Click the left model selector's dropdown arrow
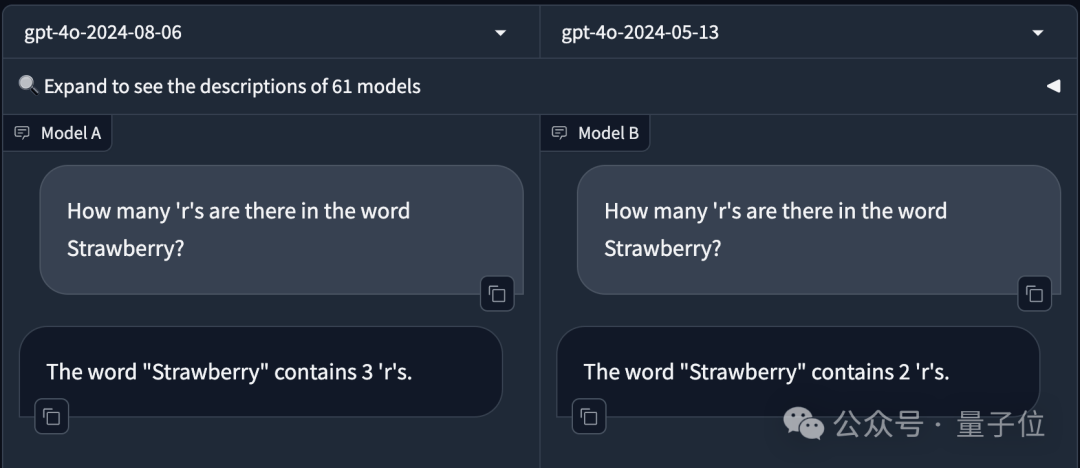The image size is (1080, 468). tap(500, 33)
